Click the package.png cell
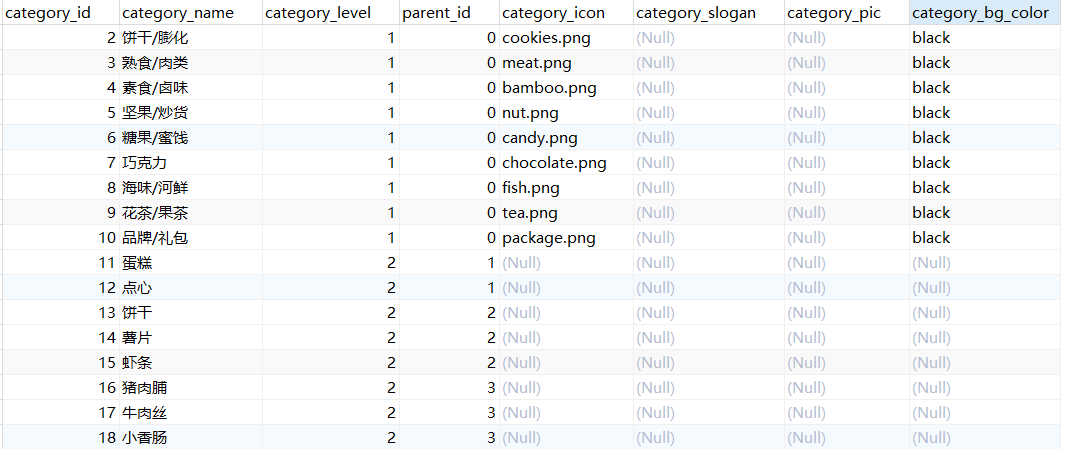Screen dimensions: 1065x449 click(x=566, y=238)
